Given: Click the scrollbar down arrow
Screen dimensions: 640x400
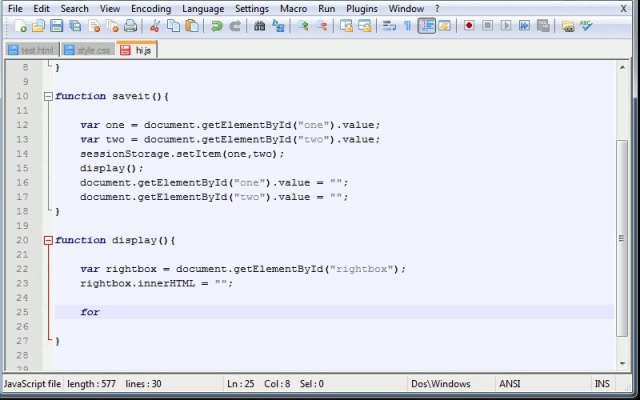Looking at the screenshot, I should 622,364.
